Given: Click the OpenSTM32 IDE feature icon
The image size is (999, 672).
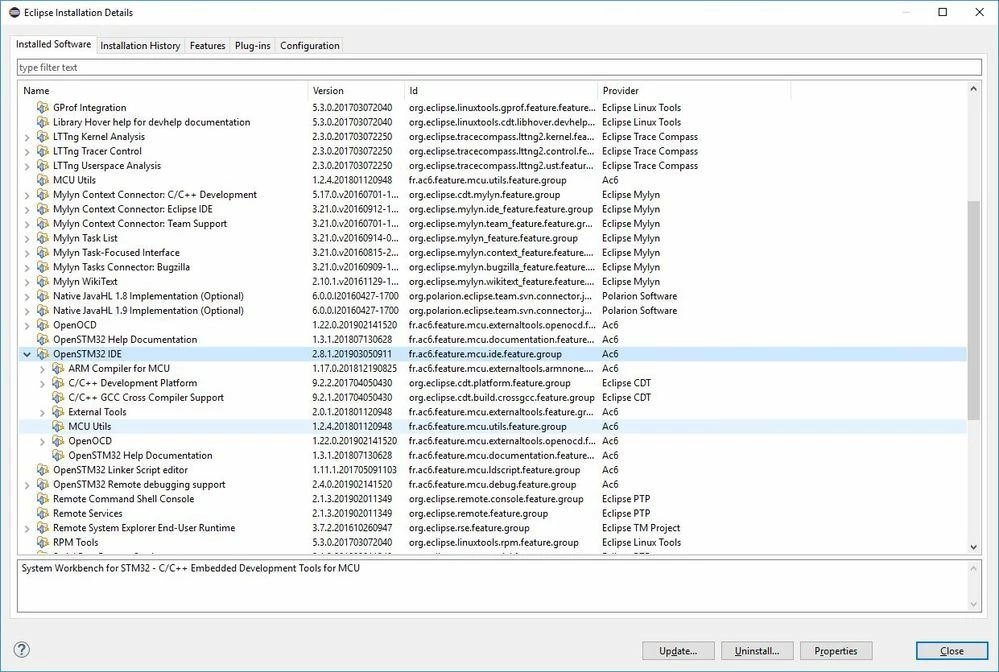Looking at the screenshot, I should (43, 354).
